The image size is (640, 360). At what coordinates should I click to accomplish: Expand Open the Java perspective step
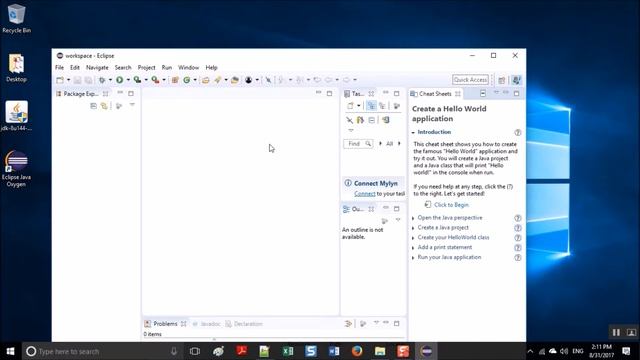click(x=413, y=218)
